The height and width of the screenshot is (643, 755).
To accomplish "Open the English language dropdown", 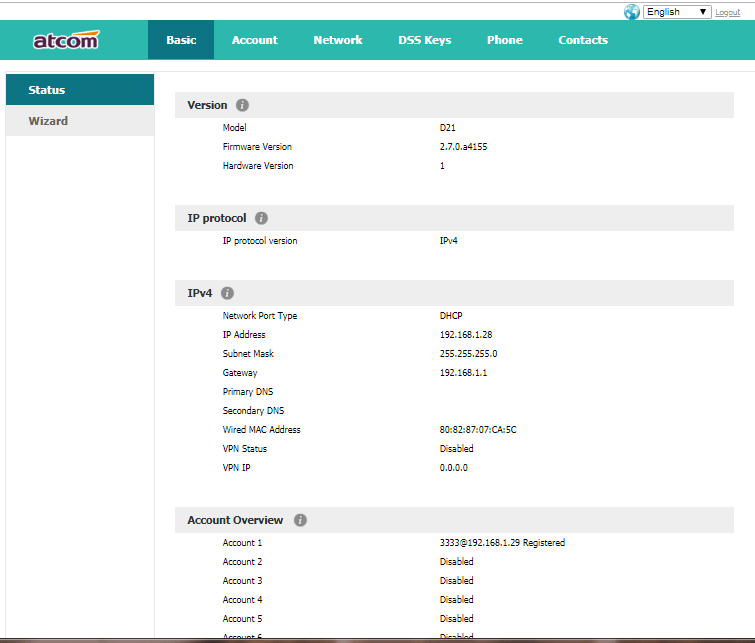I will coord(677,12).
